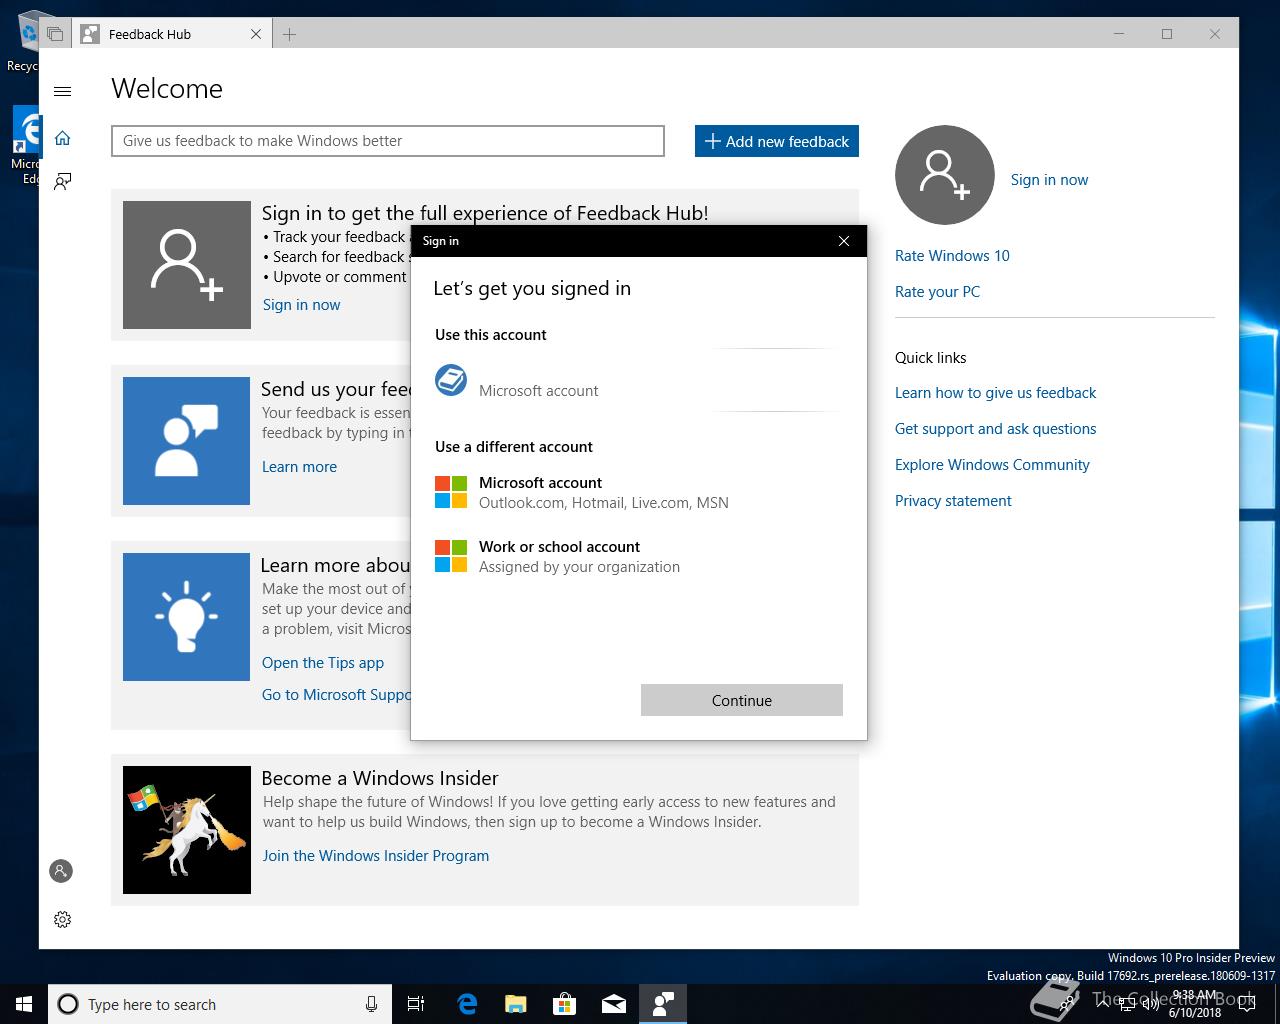Open the Feedback section in sidebar
Viewport: 1280px width, 1024px height.
[x=62, y=181]
